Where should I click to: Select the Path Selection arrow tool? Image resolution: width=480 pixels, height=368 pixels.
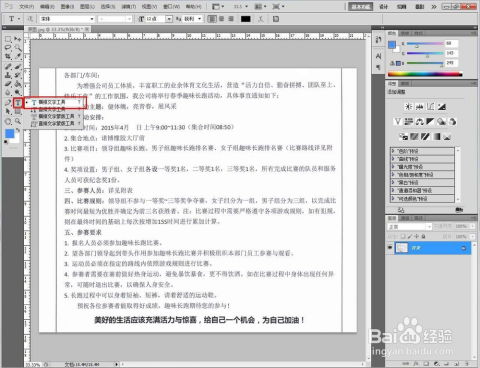click(x=8, y=112)
